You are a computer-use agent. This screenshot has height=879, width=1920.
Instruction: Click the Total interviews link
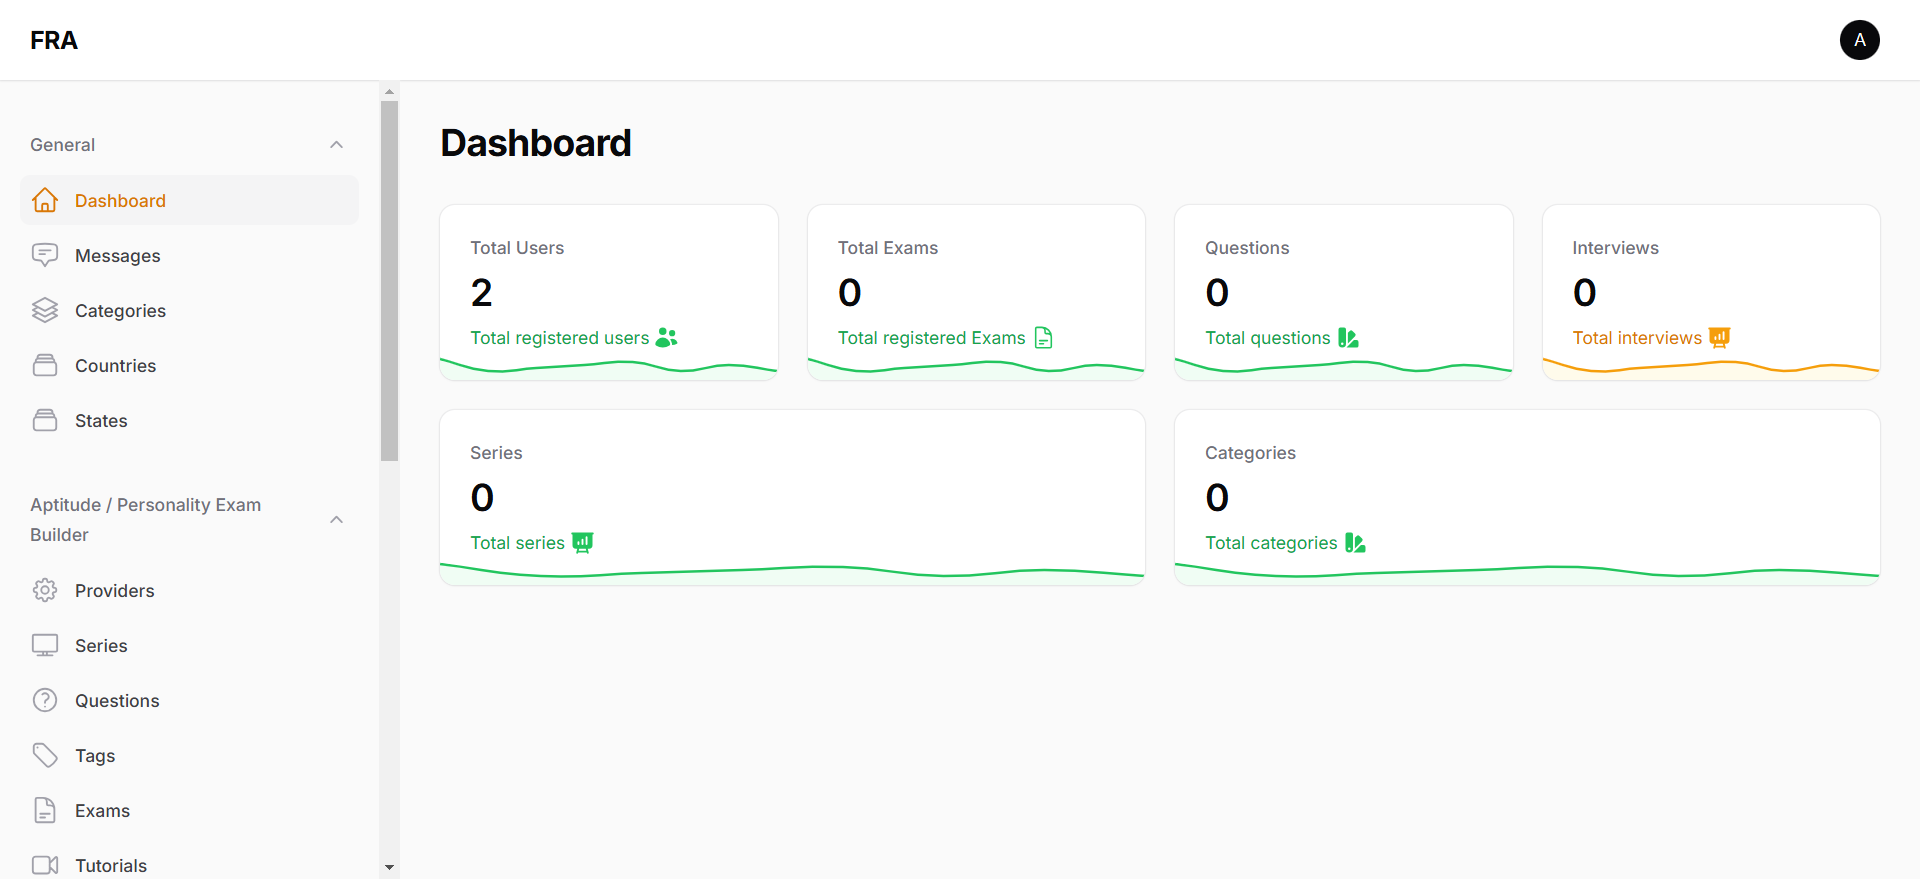(1637, 338)
